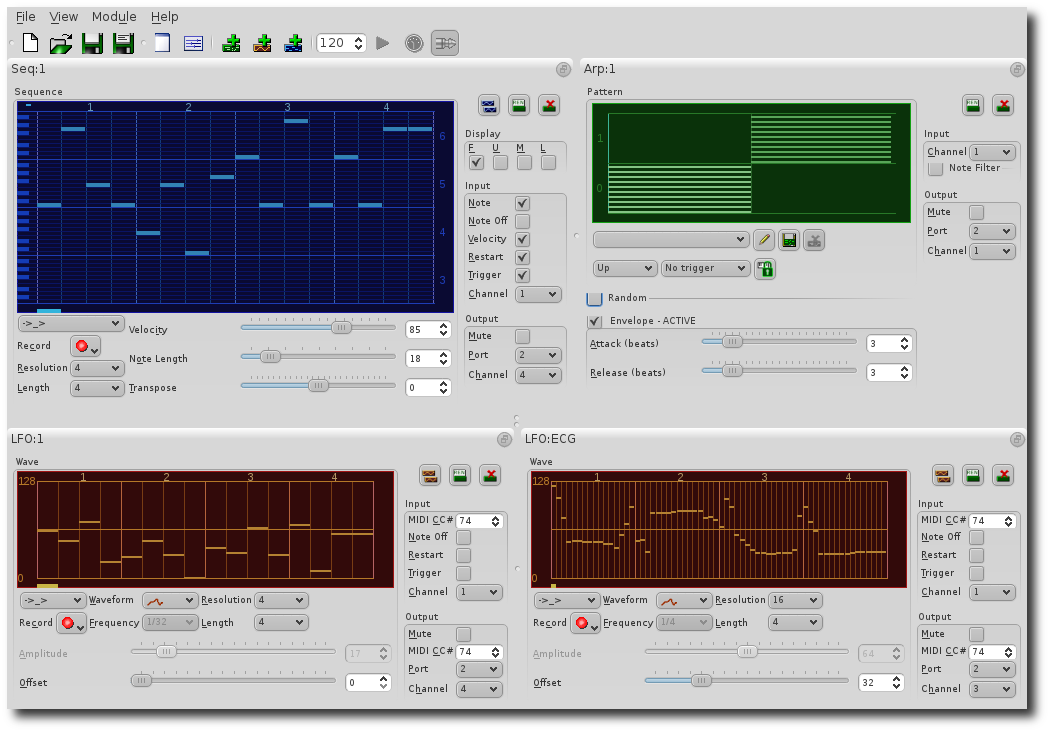The height and width of the screenshot is (732, 1050).
Task: Click the Open file folder icon
Action: click(61, 43)
